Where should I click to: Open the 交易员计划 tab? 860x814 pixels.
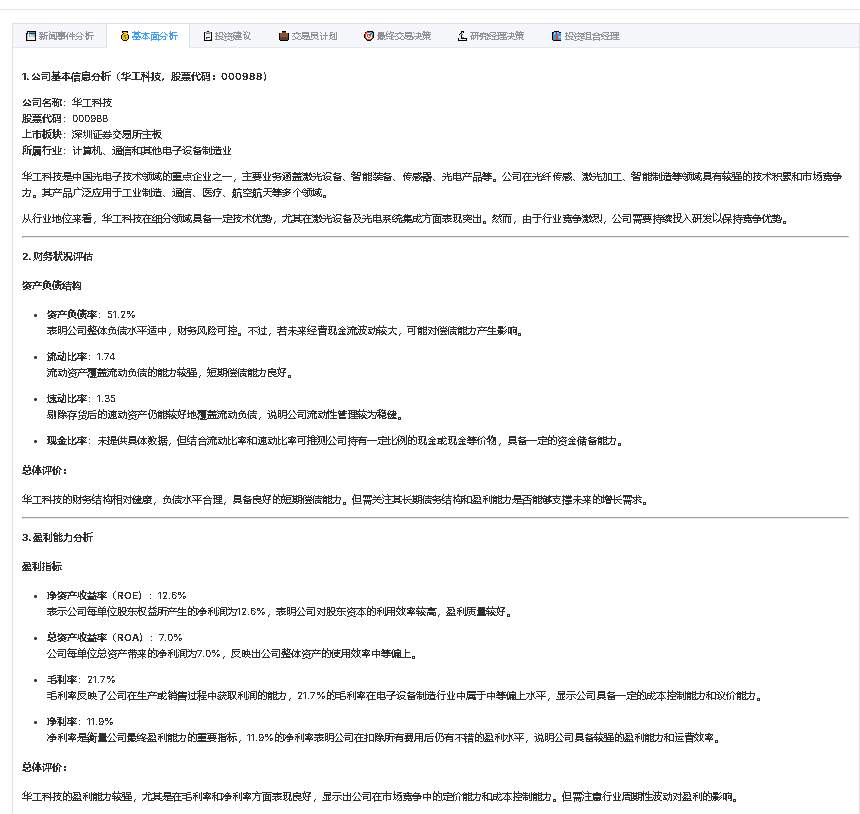click(308, 36)
